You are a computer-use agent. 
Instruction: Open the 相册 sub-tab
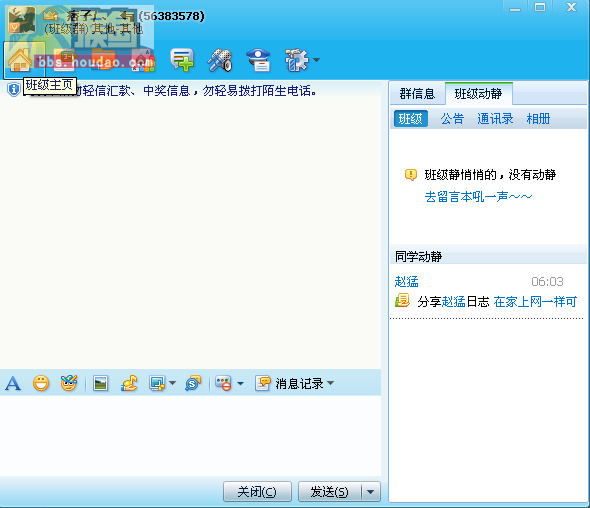[538, 119]
